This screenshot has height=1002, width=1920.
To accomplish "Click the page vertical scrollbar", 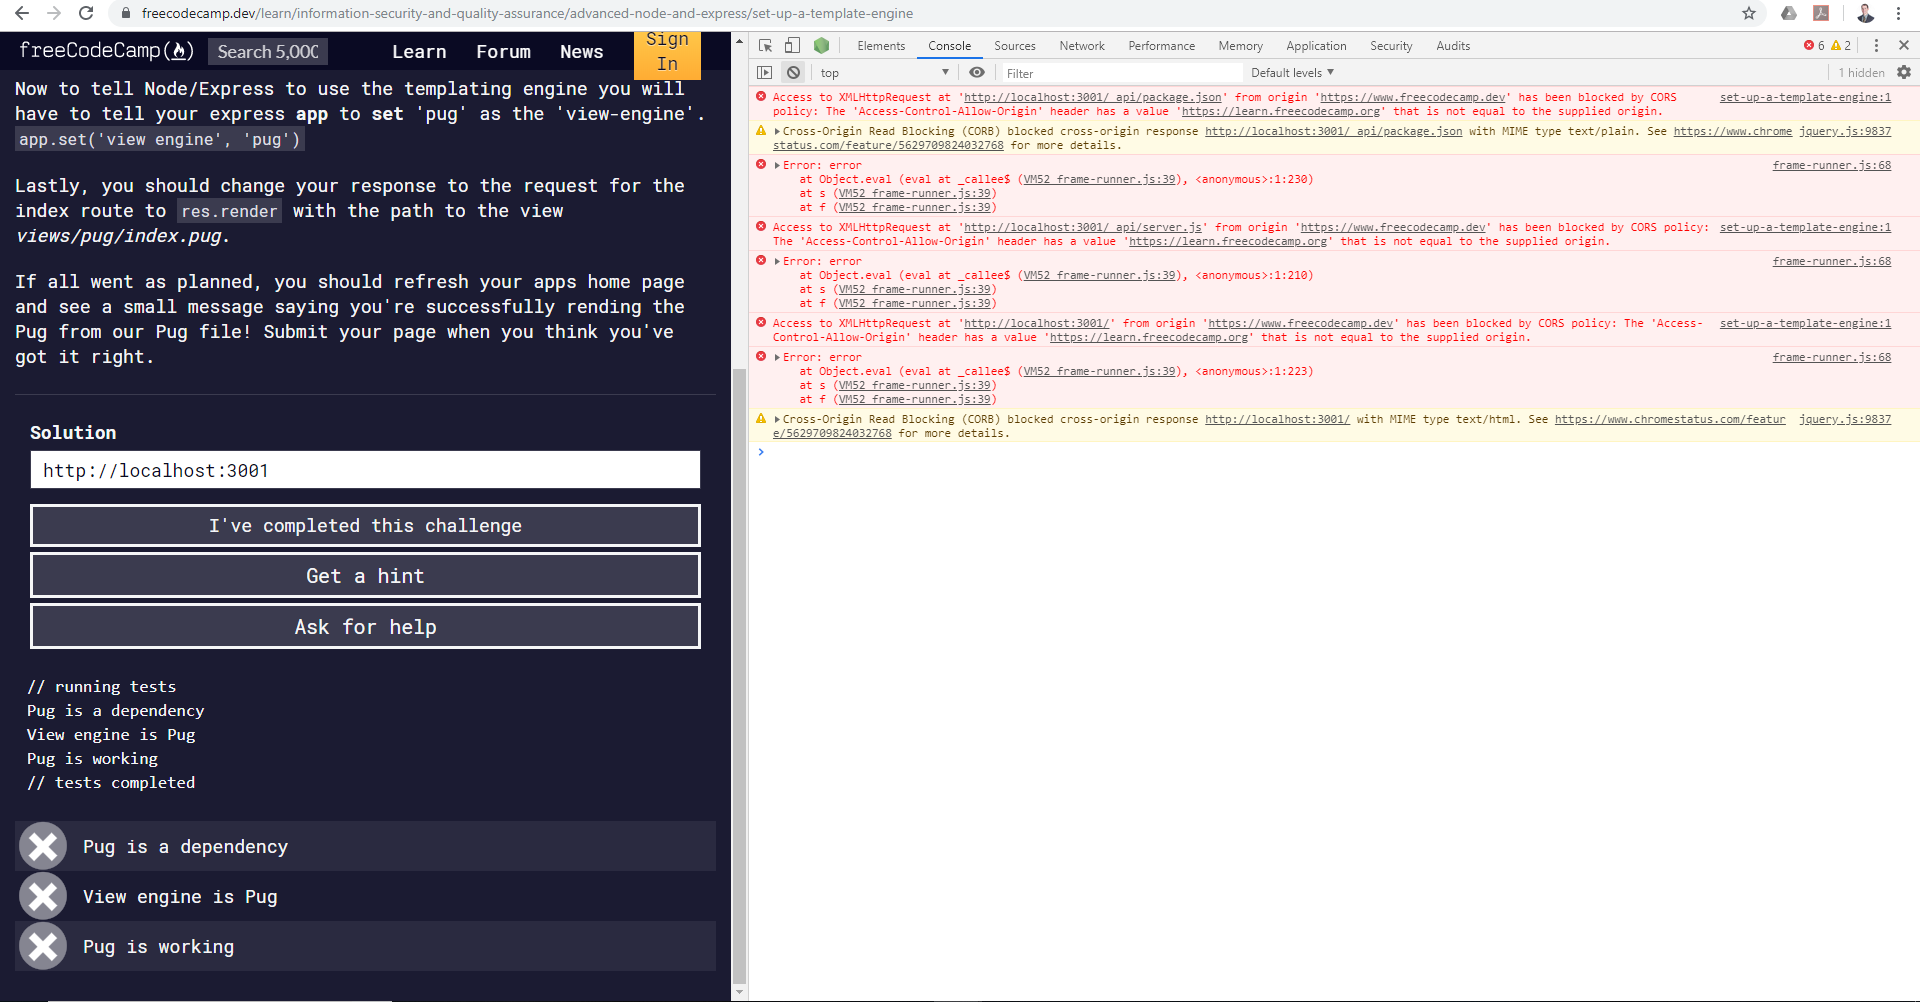I will (739, 675).
